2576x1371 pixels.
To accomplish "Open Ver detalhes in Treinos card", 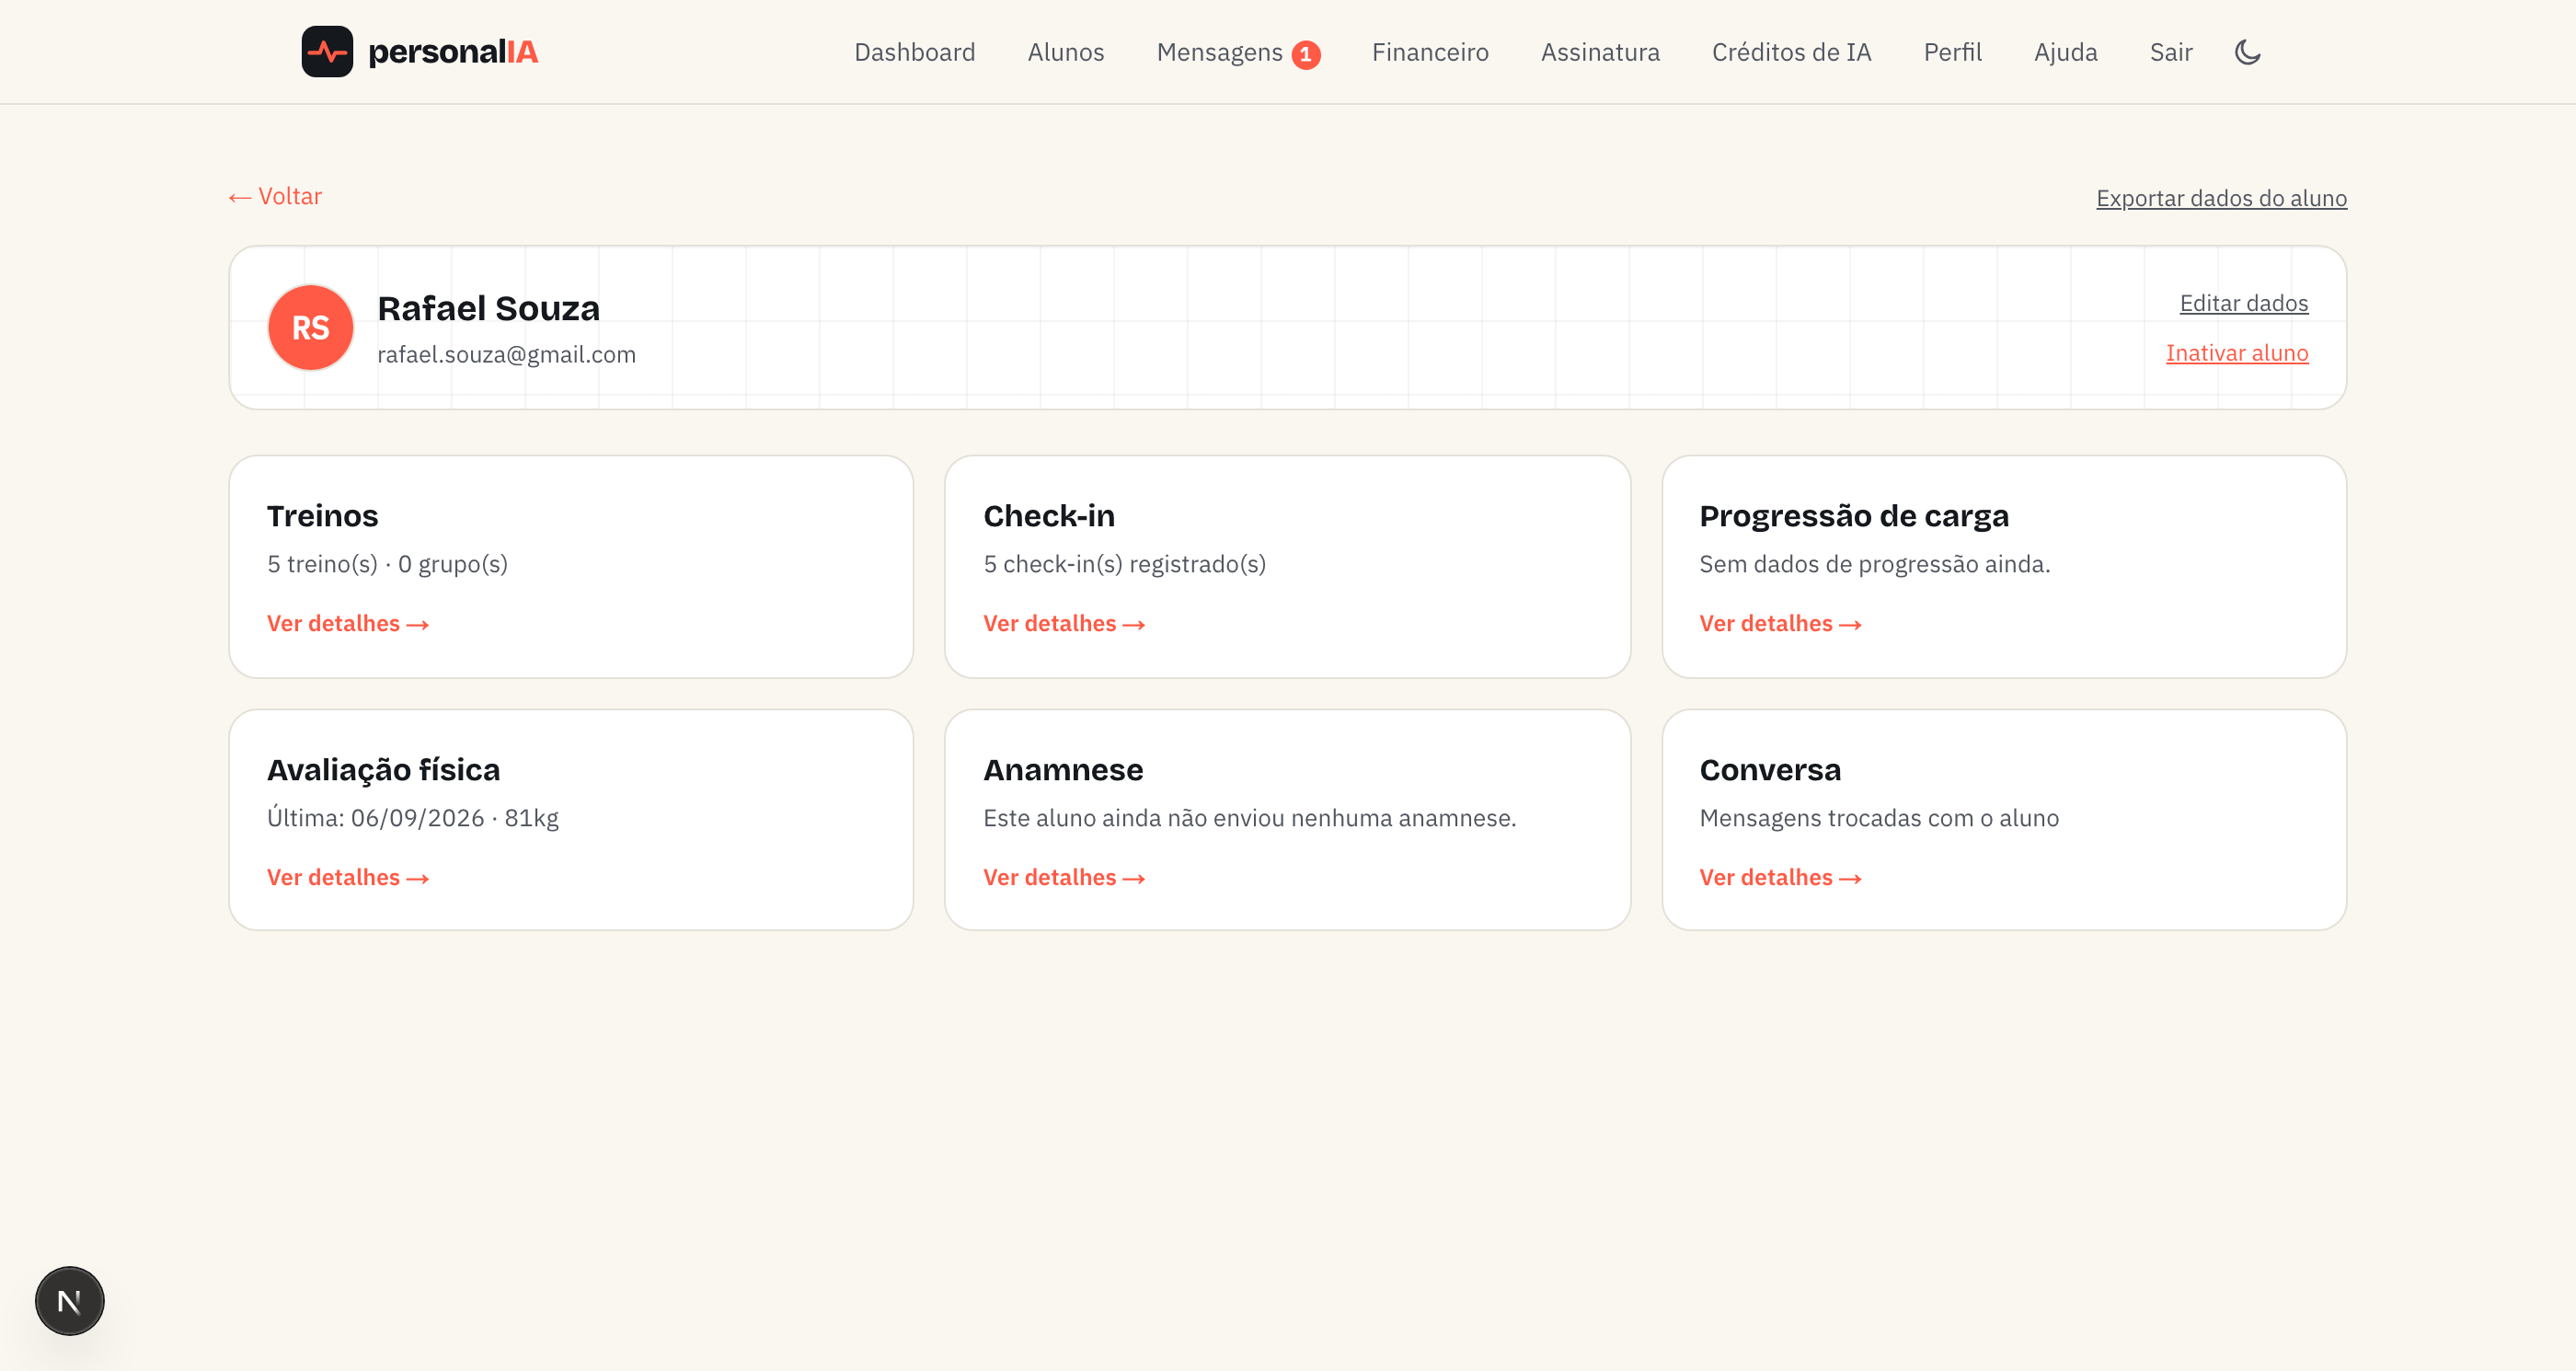I will point(347,623).
